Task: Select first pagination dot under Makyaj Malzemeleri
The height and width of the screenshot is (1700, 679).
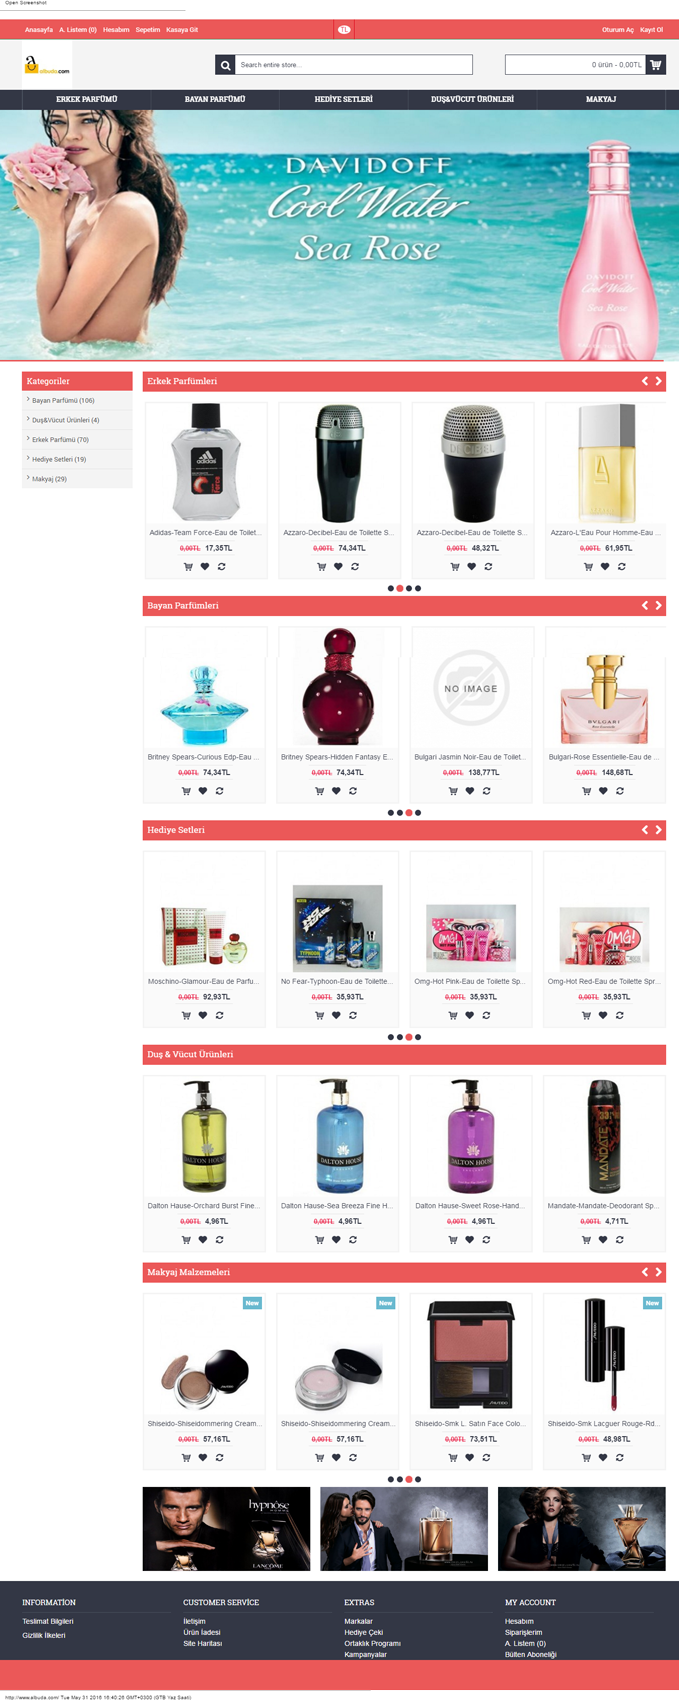Action: [x=391, y=1479]
